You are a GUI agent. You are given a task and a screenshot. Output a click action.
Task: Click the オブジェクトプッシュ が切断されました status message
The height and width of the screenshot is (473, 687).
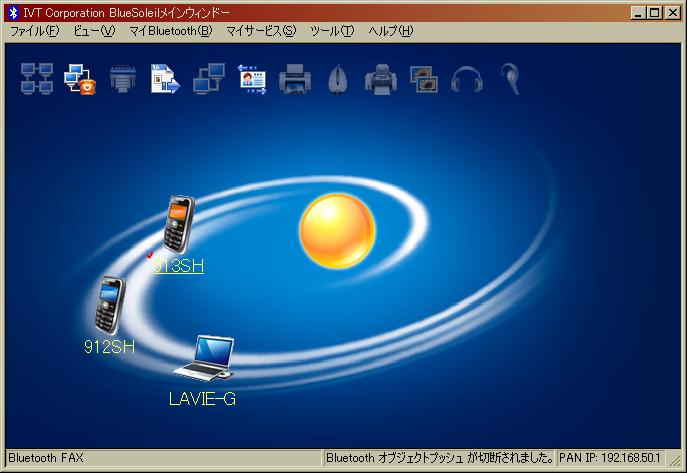(x=439, y=458)
